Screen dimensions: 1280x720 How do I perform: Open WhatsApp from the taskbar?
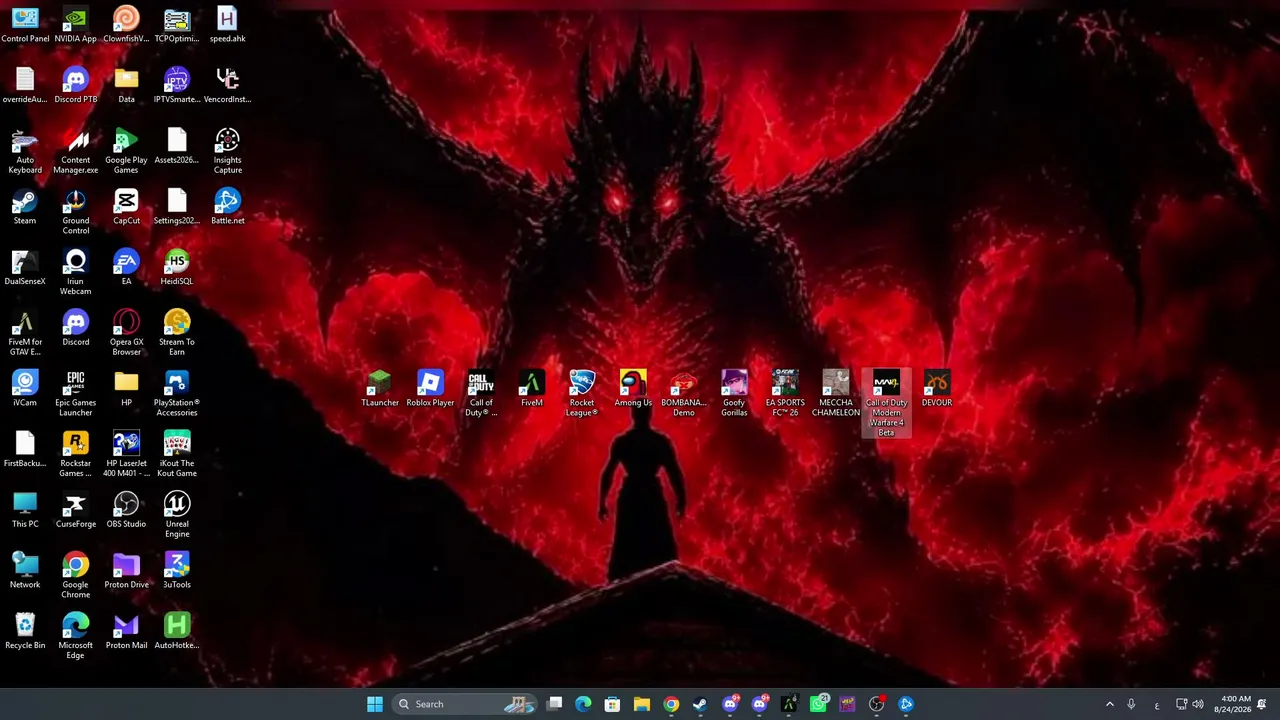[x=819, y=704]
